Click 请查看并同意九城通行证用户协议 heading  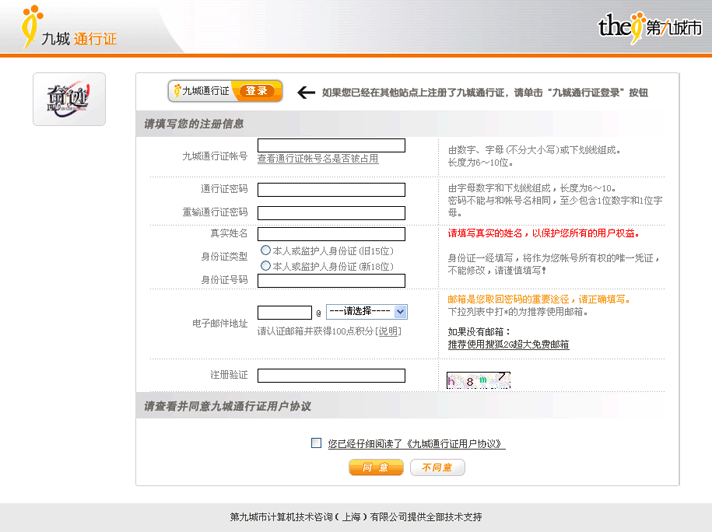coord(227,406)
